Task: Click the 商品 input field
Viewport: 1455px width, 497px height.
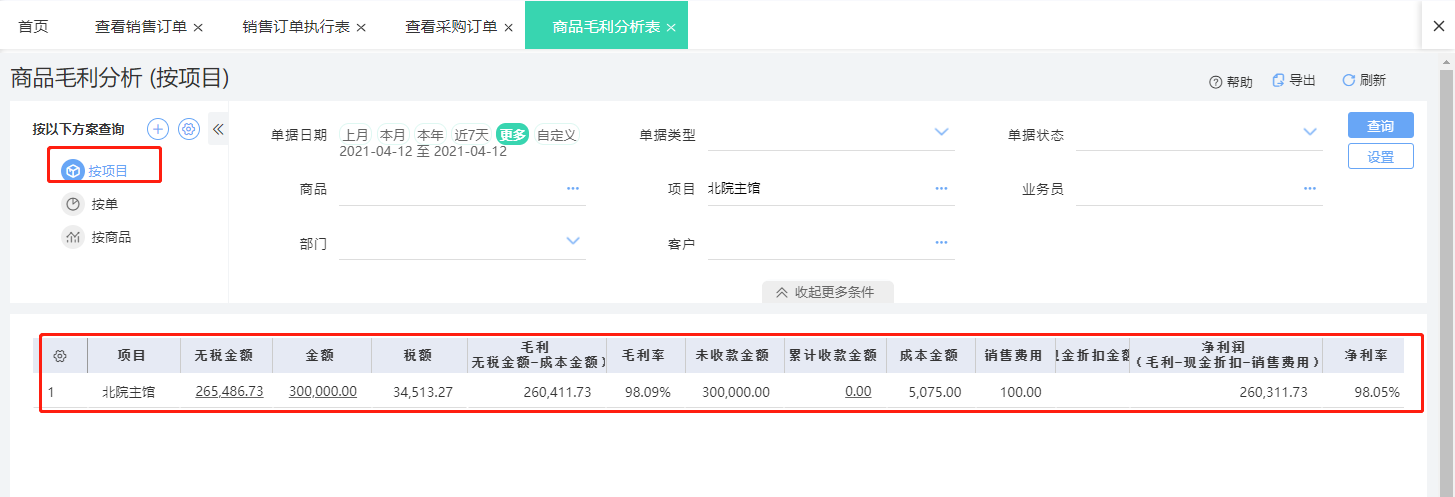Action: [462, 188]
